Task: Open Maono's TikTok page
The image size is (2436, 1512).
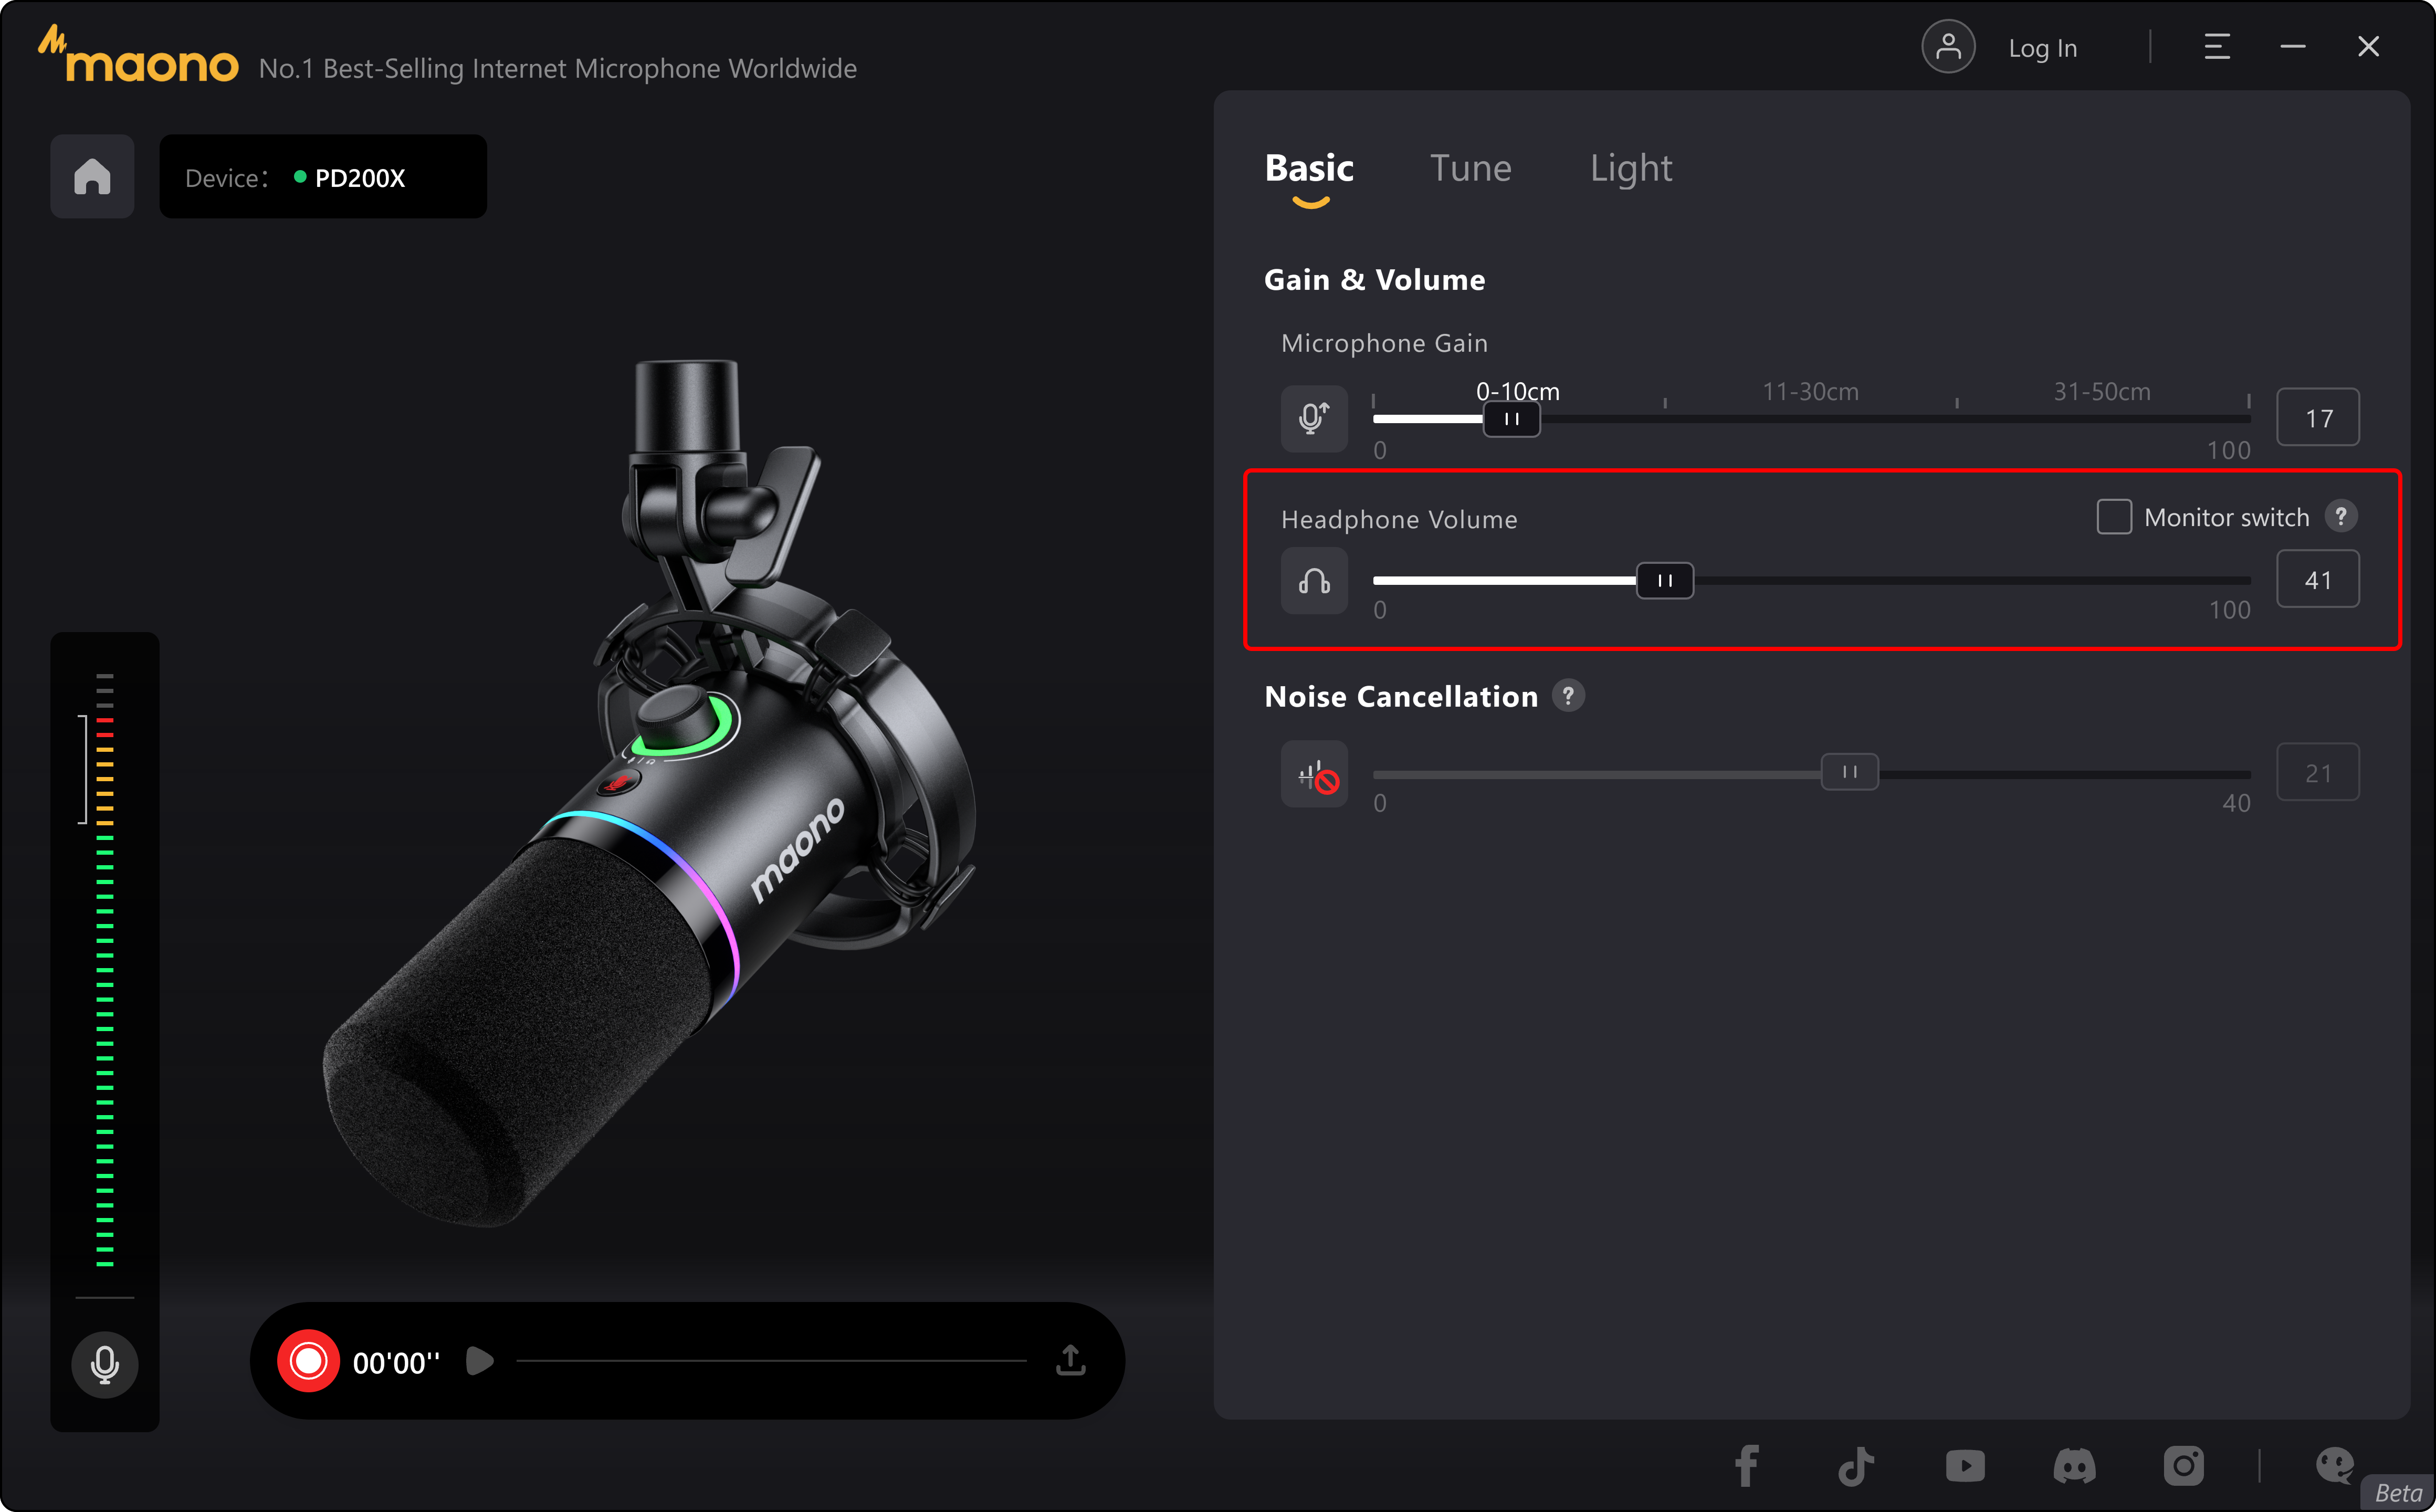Action: point(1856,1466)
